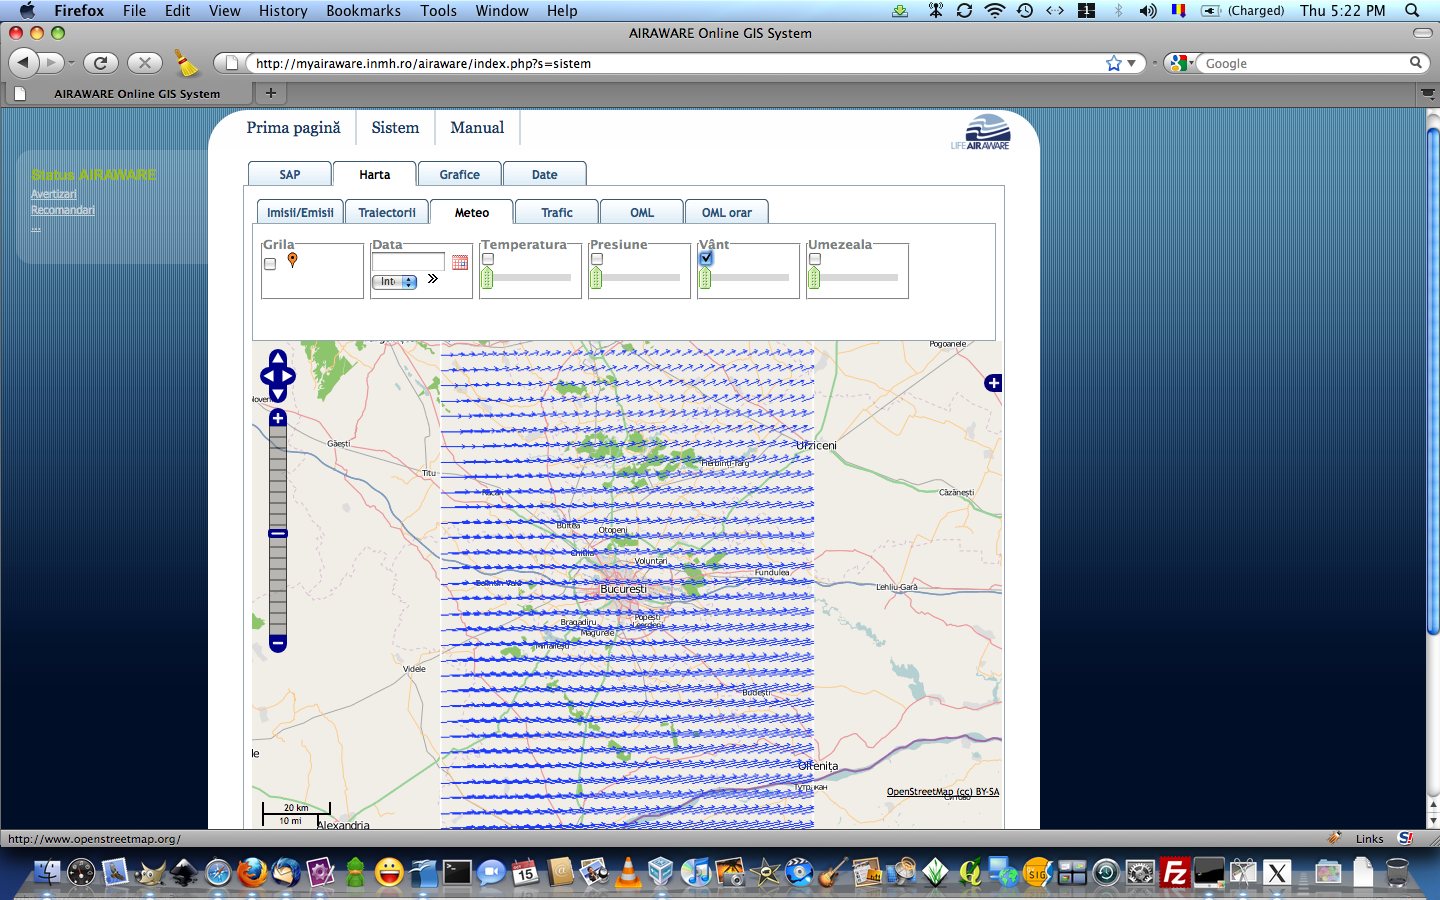
Task: Switch to the SAP tab
Action: coord(290,174)
